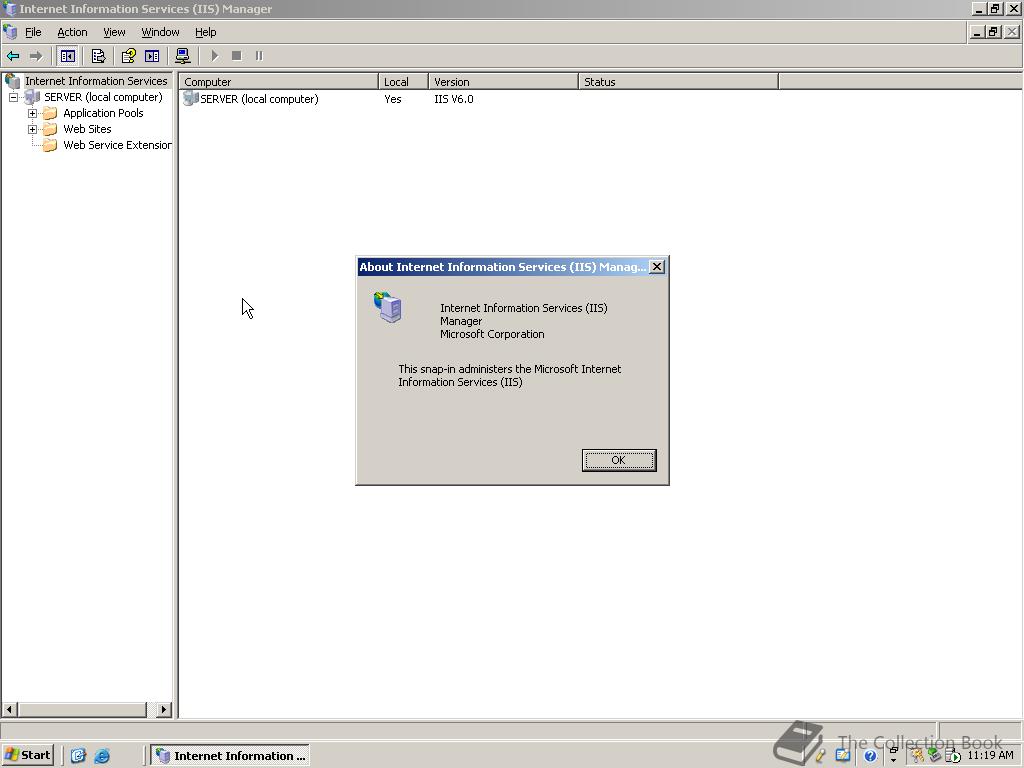Screen dimensions: 1024x768
Task: Go forward using the toolbar Forward arrow
Action: pyautogui.click(x=36, y=56)
